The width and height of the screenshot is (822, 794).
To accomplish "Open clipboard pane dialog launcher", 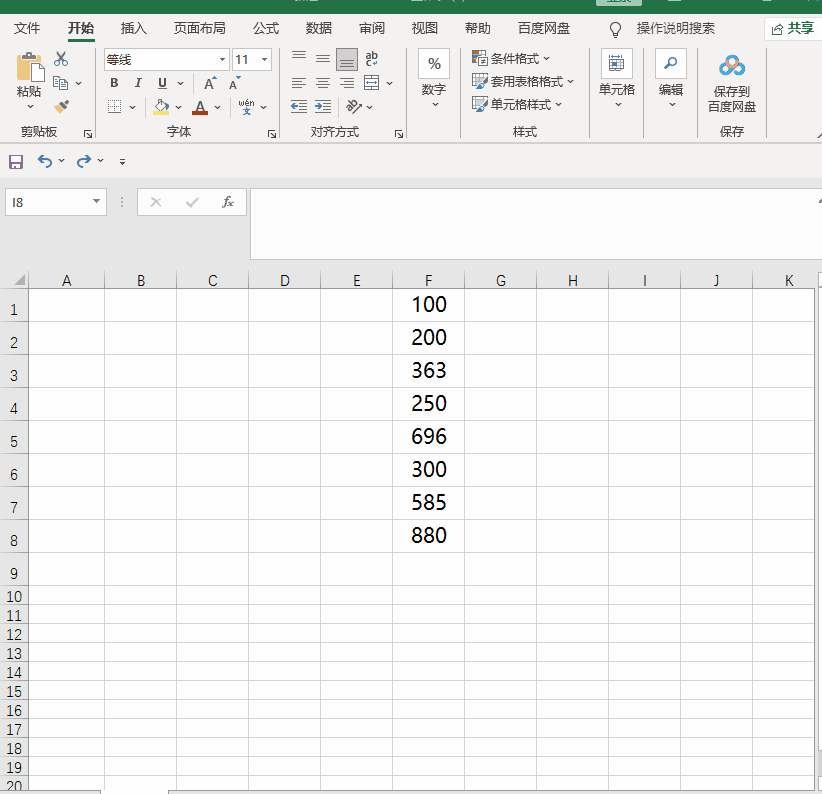I will point(88,134).
